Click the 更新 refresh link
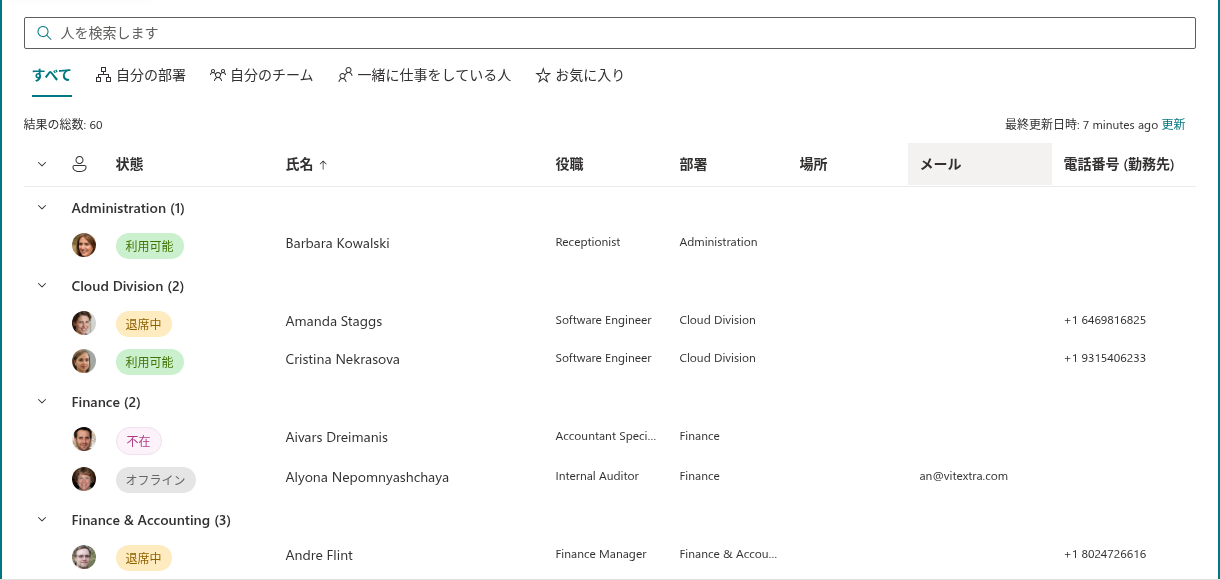This screenshot has width=1220, height=580. [x=1173, y=125]
